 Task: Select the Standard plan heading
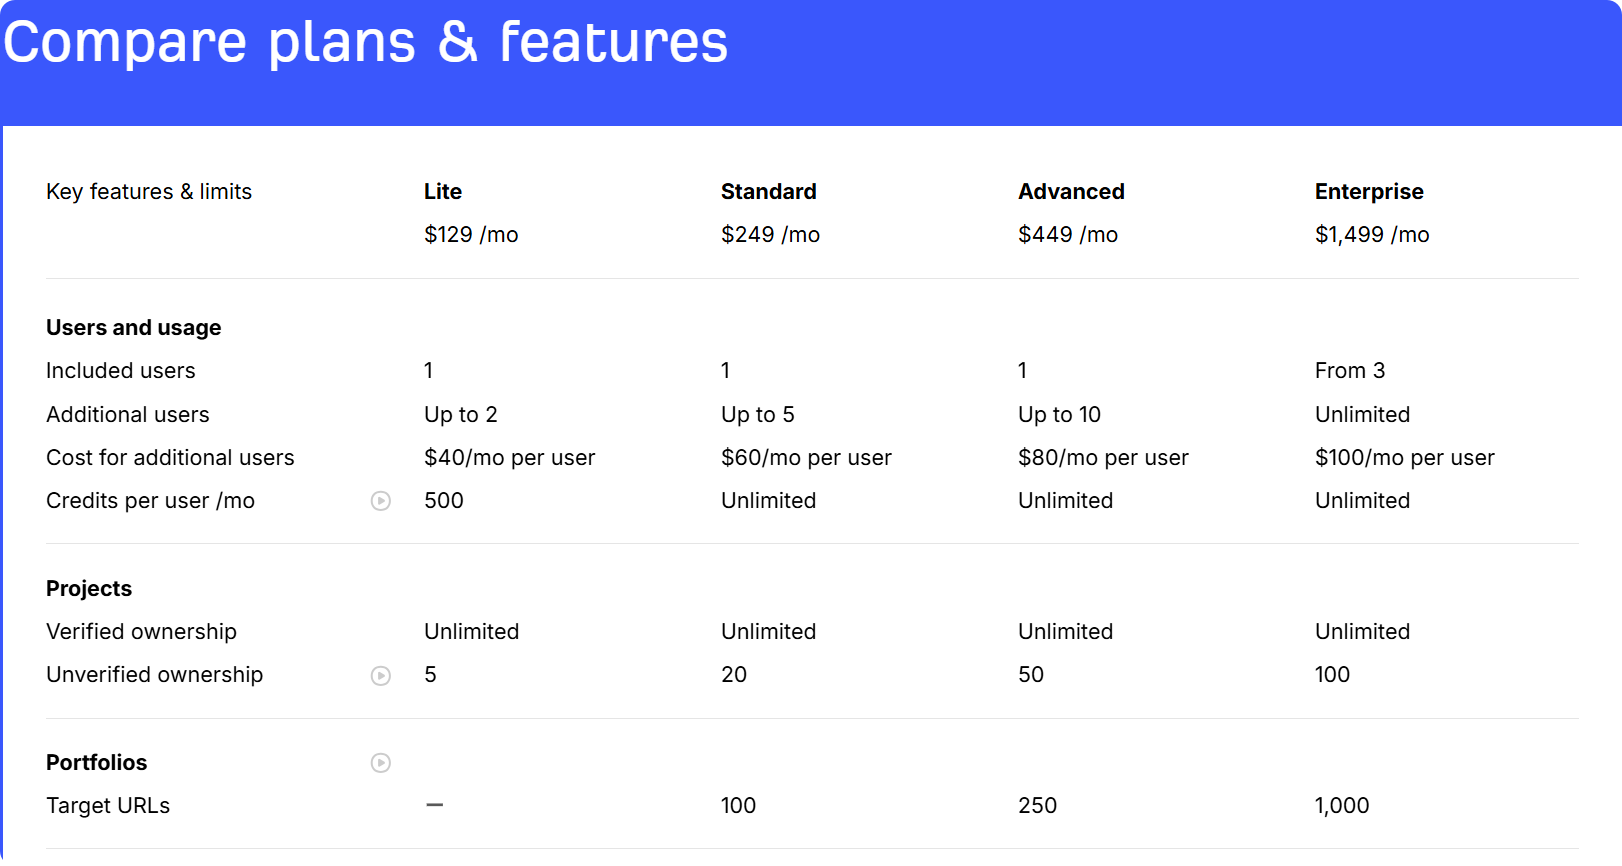click(768, 191)
